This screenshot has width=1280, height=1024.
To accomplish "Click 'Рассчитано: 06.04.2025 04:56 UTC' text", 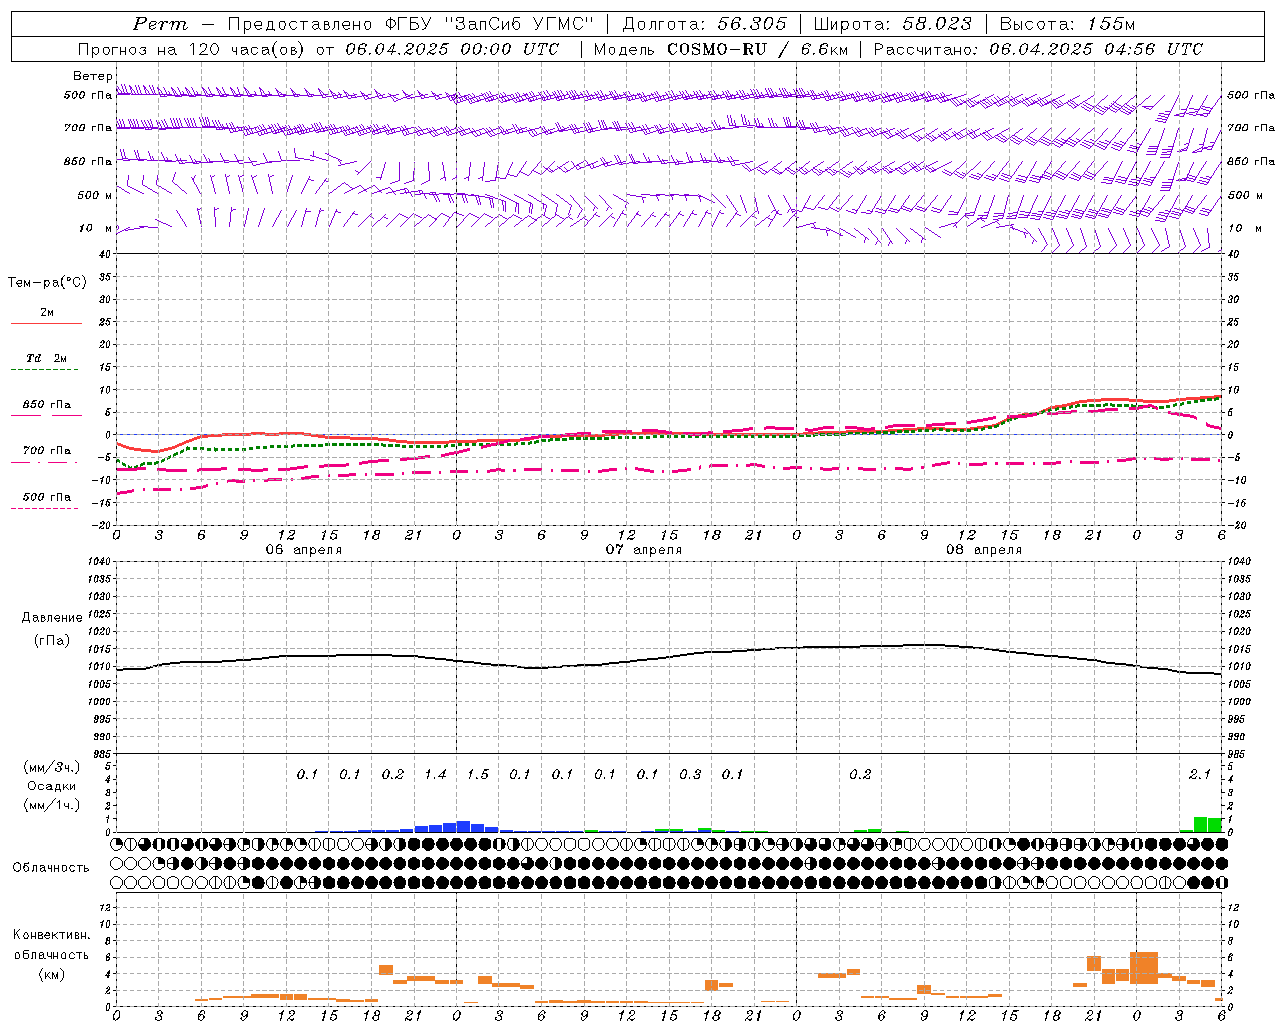I will point(1038,49).
